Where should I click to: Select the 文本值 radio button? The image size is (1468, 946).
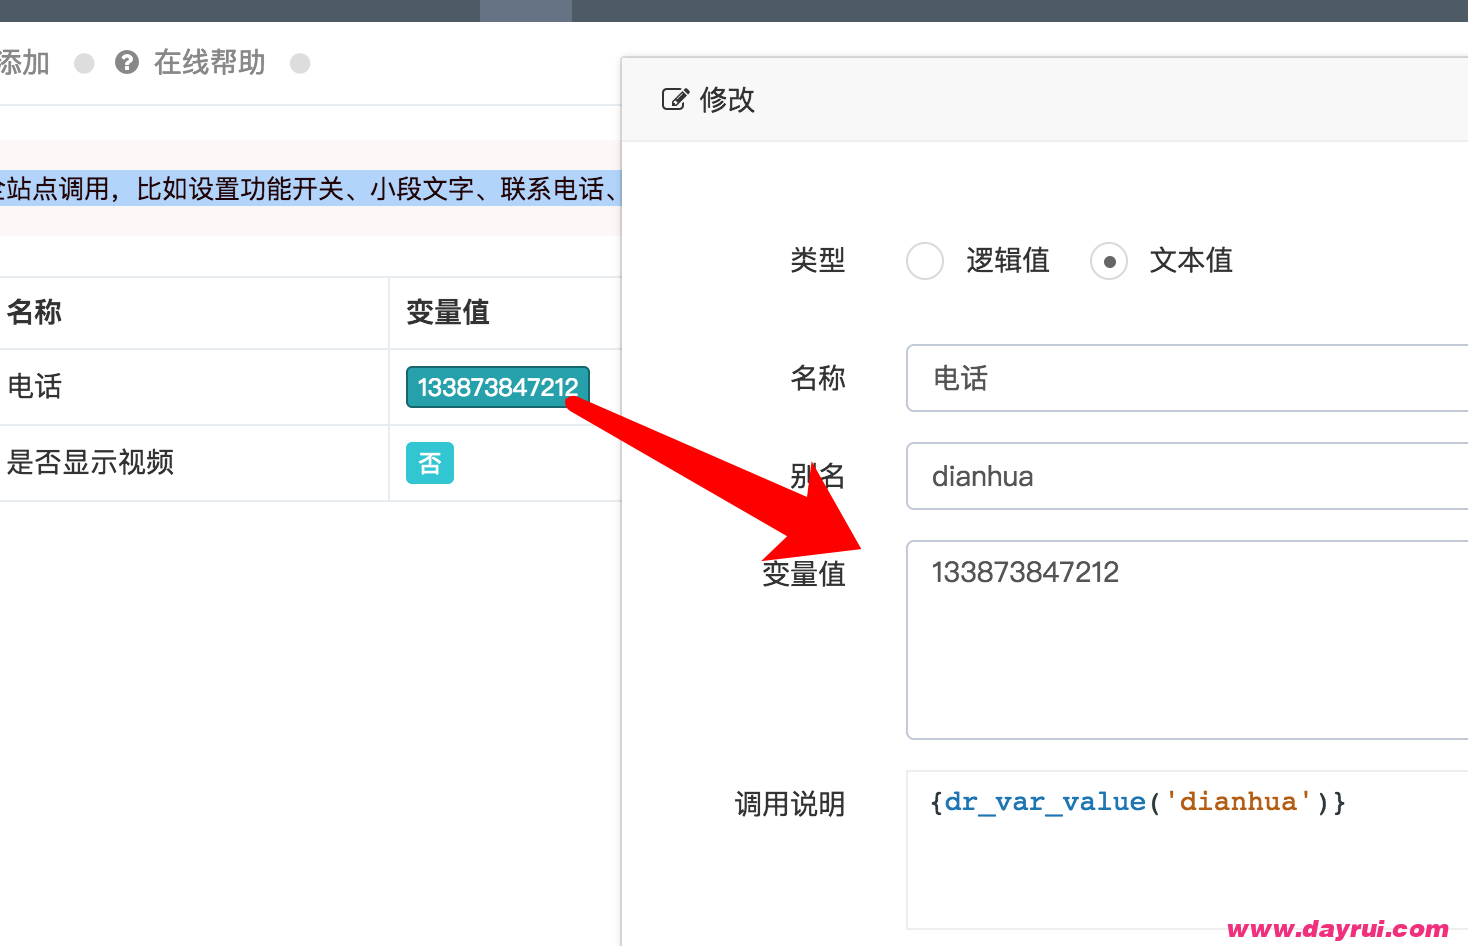[x=1109, y=261]
